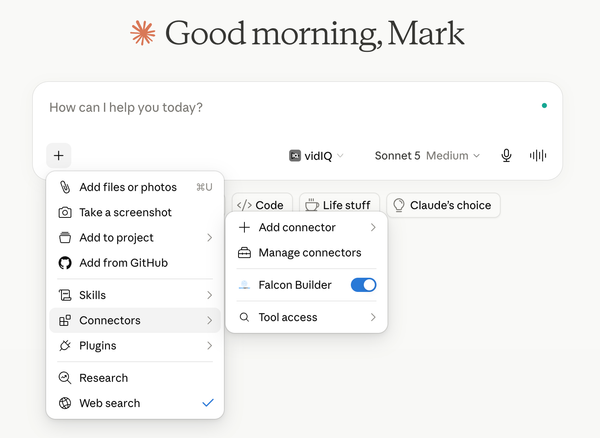Click the Web search globe icon
This screenshot has height=438, width=600.
(x=65, y=403)
